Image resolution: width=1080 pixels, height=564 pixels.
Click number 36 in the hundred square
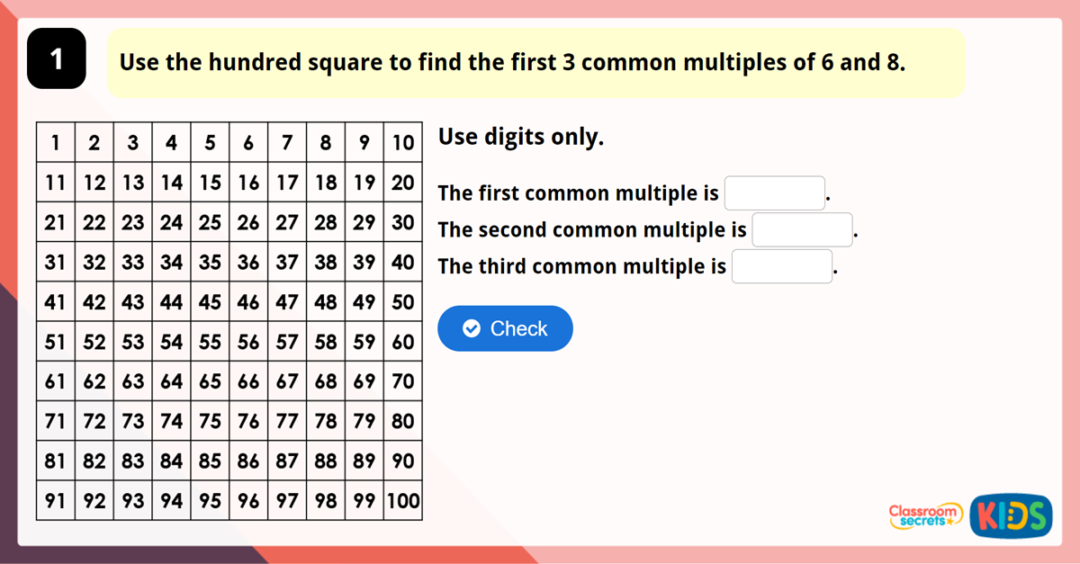click(249, 262)
